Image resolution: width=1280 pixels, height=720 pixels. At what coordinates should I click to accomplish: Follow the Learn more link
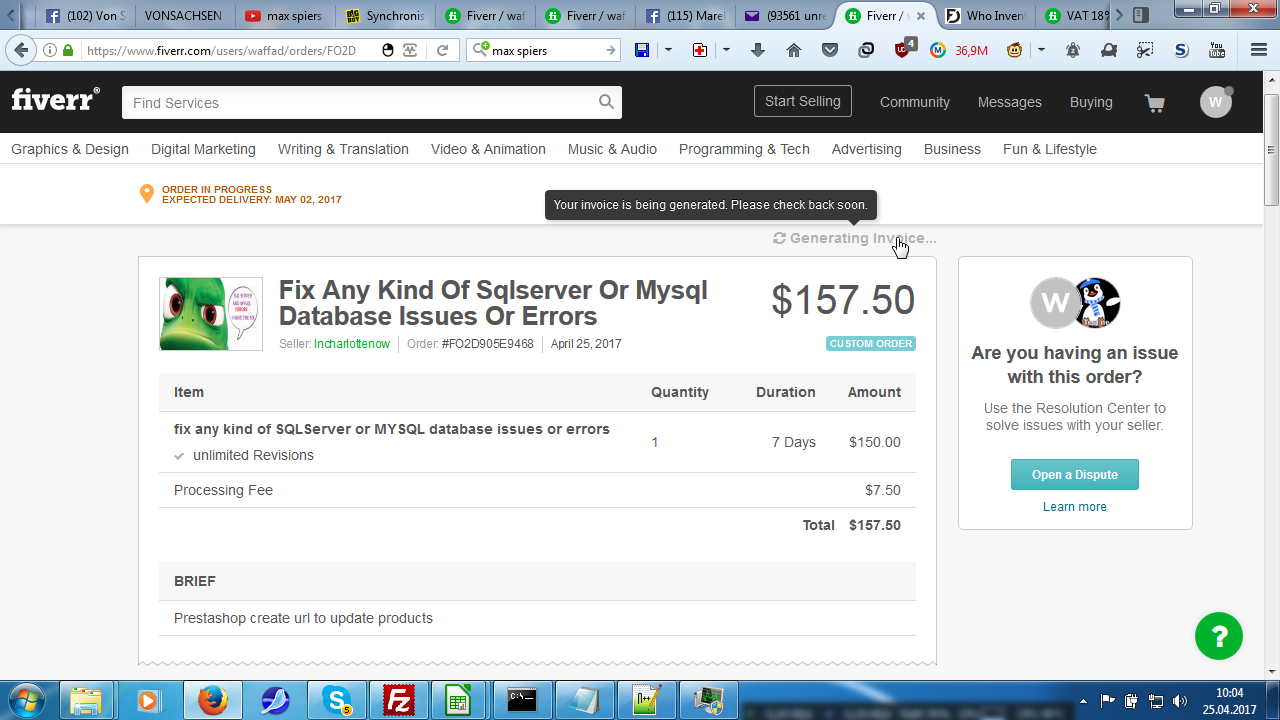[1075, 507]
